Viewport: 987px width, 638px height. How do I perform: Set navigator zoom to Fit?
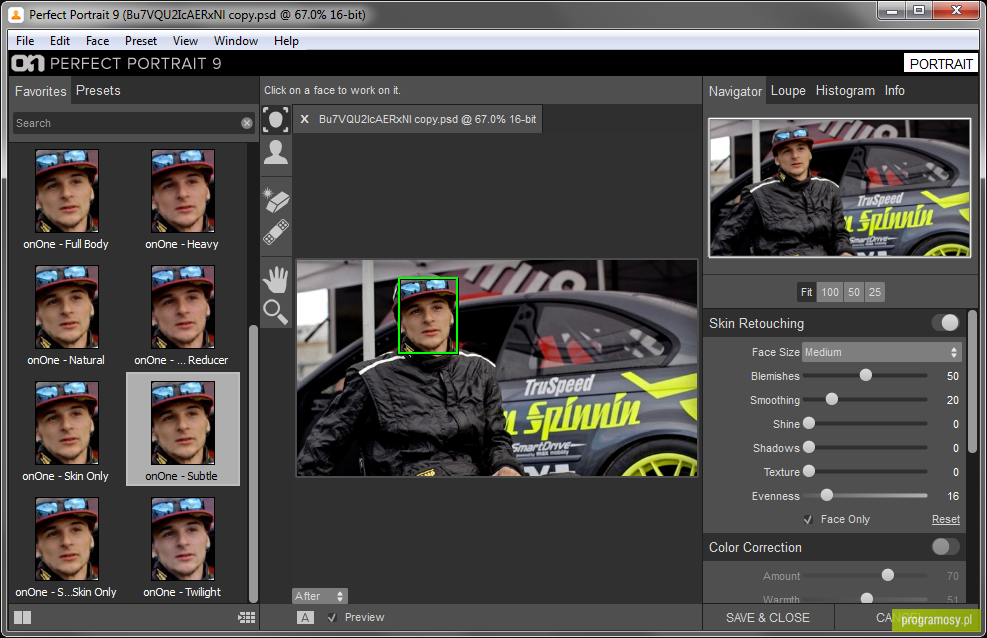click(x=806, y=292)
